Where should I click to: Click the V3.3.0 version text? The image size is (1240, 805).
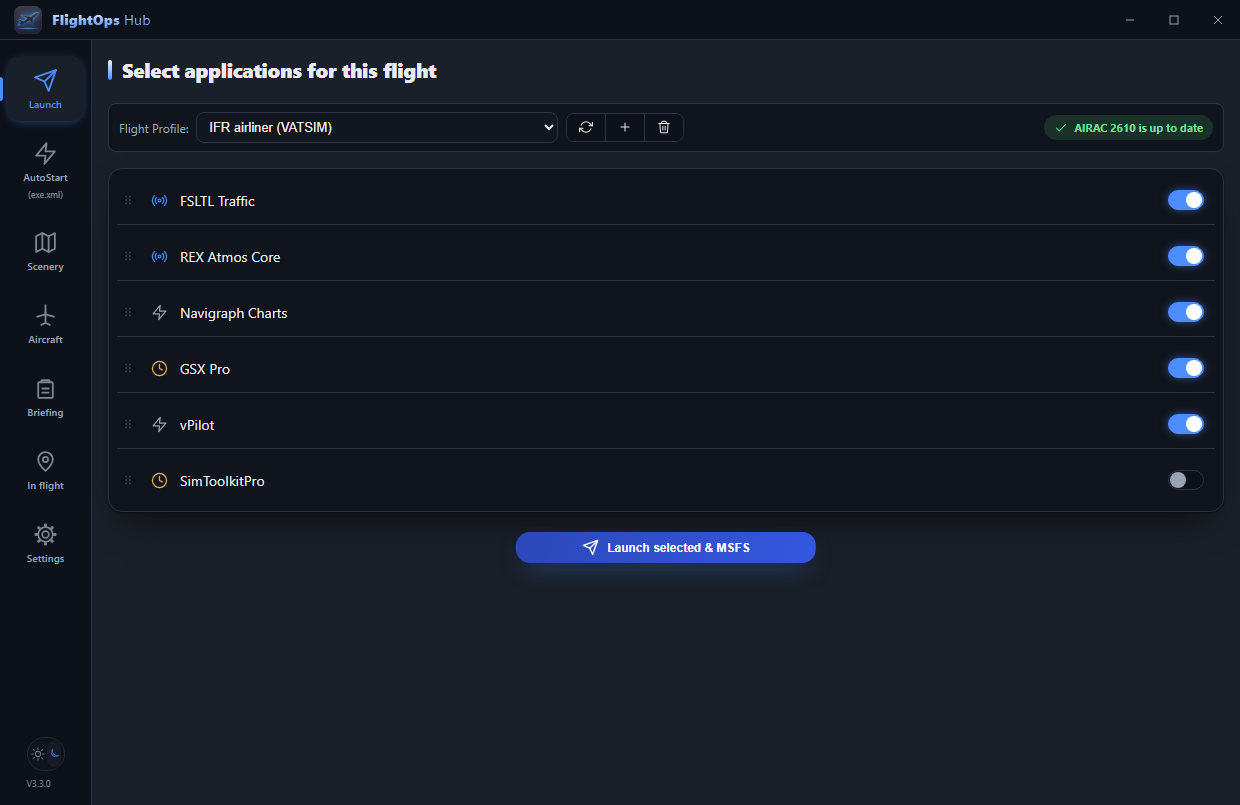39,783
